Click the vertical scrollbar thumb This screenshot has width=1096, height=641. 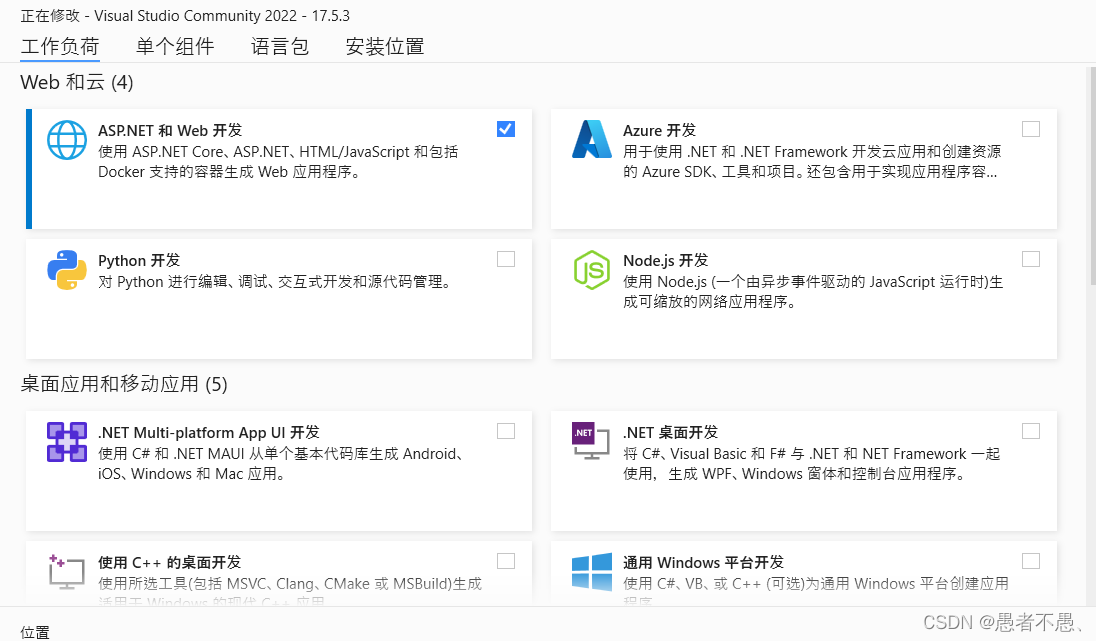tap(1093, 176)
